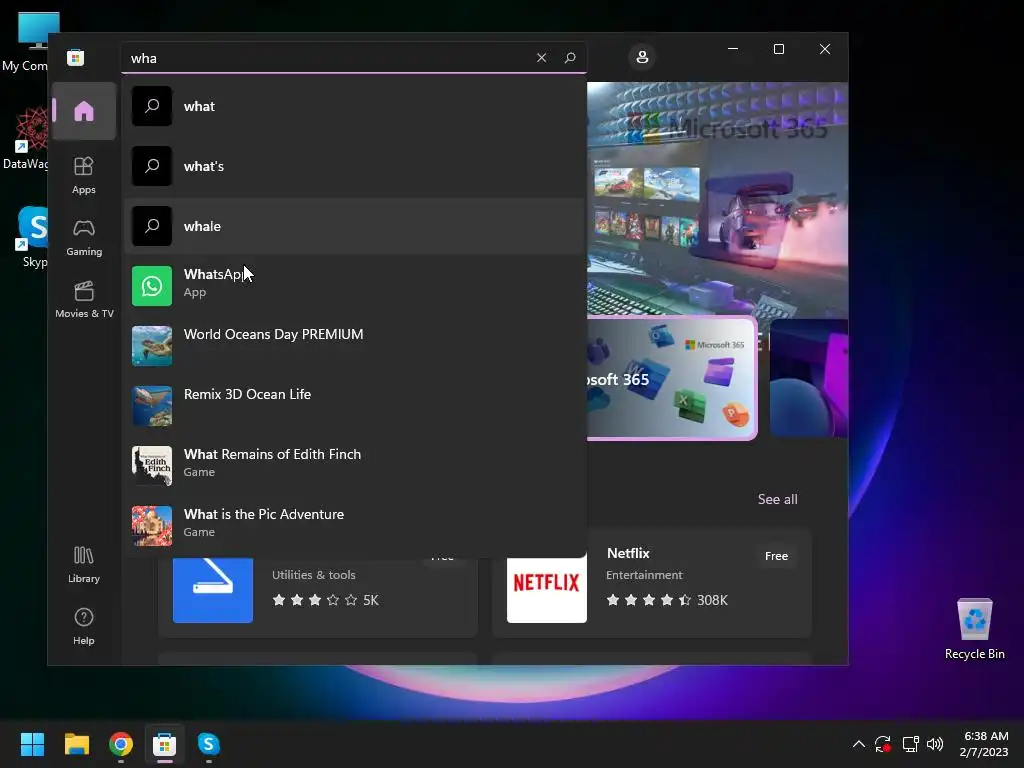The width and height of the screenshot is (1024, 768).
Task: Open the Home tab in Store sidebar
Action: [84, 111]
